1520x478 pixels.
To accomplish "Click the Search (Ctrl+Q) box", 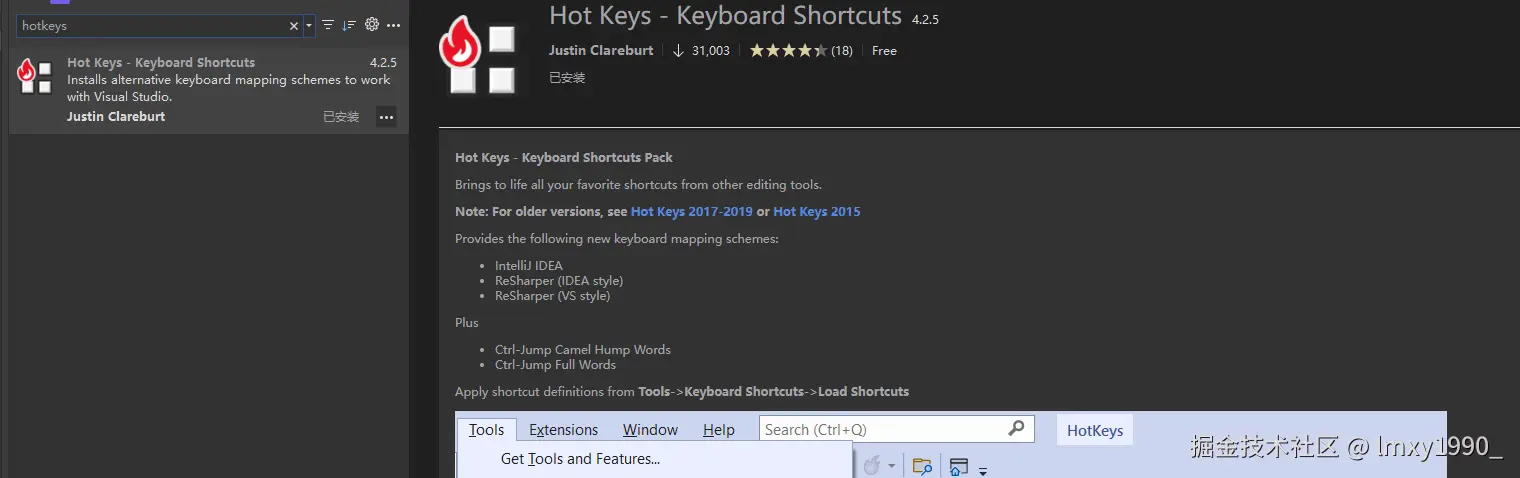I will click(896, 429).
